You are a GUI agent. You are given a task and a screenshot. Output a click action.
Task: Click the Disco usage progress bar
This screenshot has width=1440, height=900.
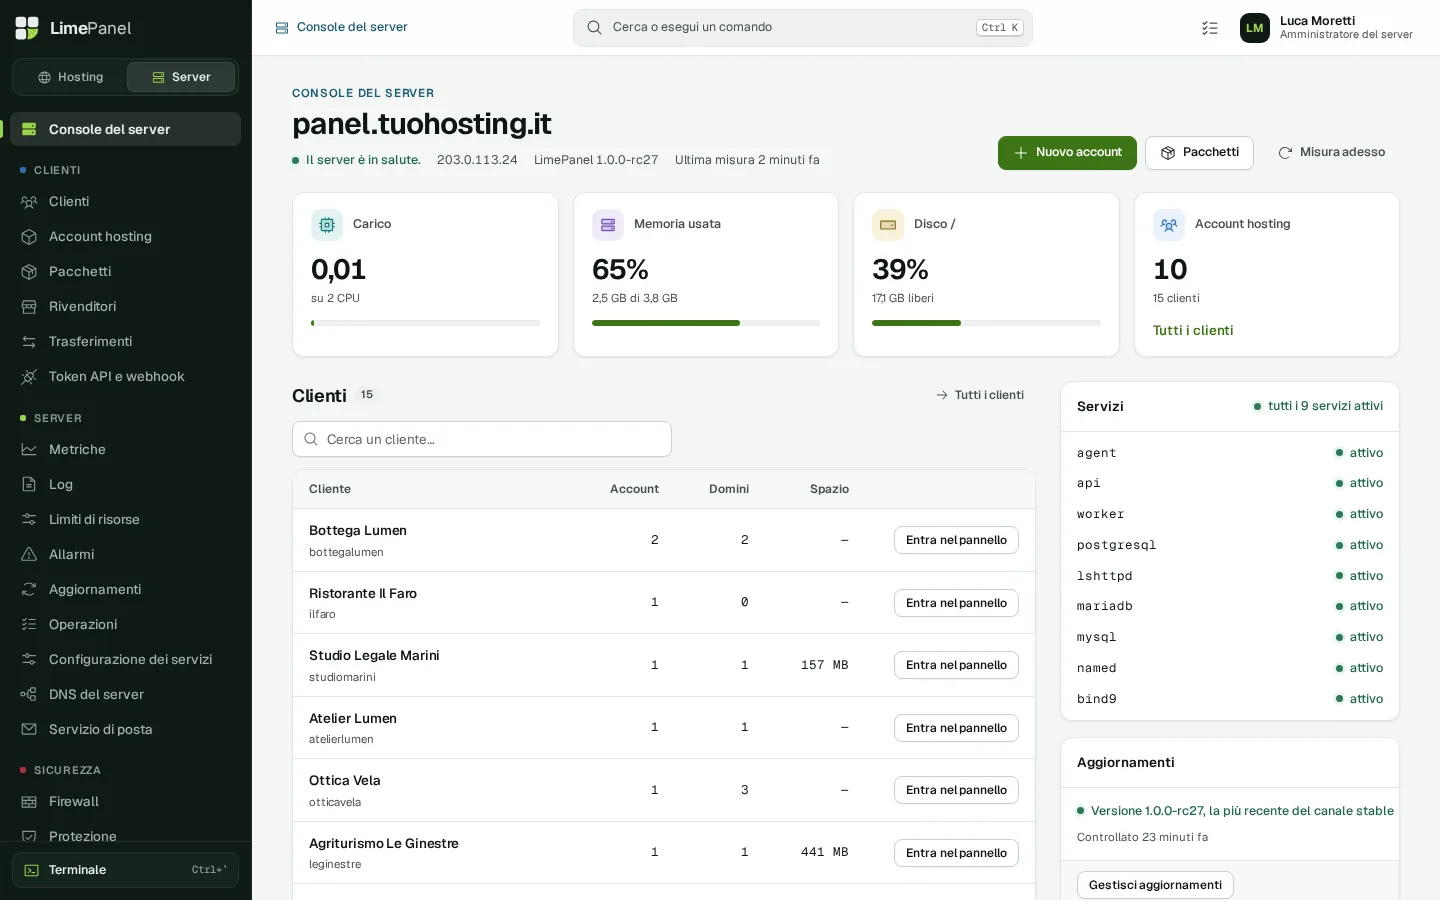click(986, 323)
